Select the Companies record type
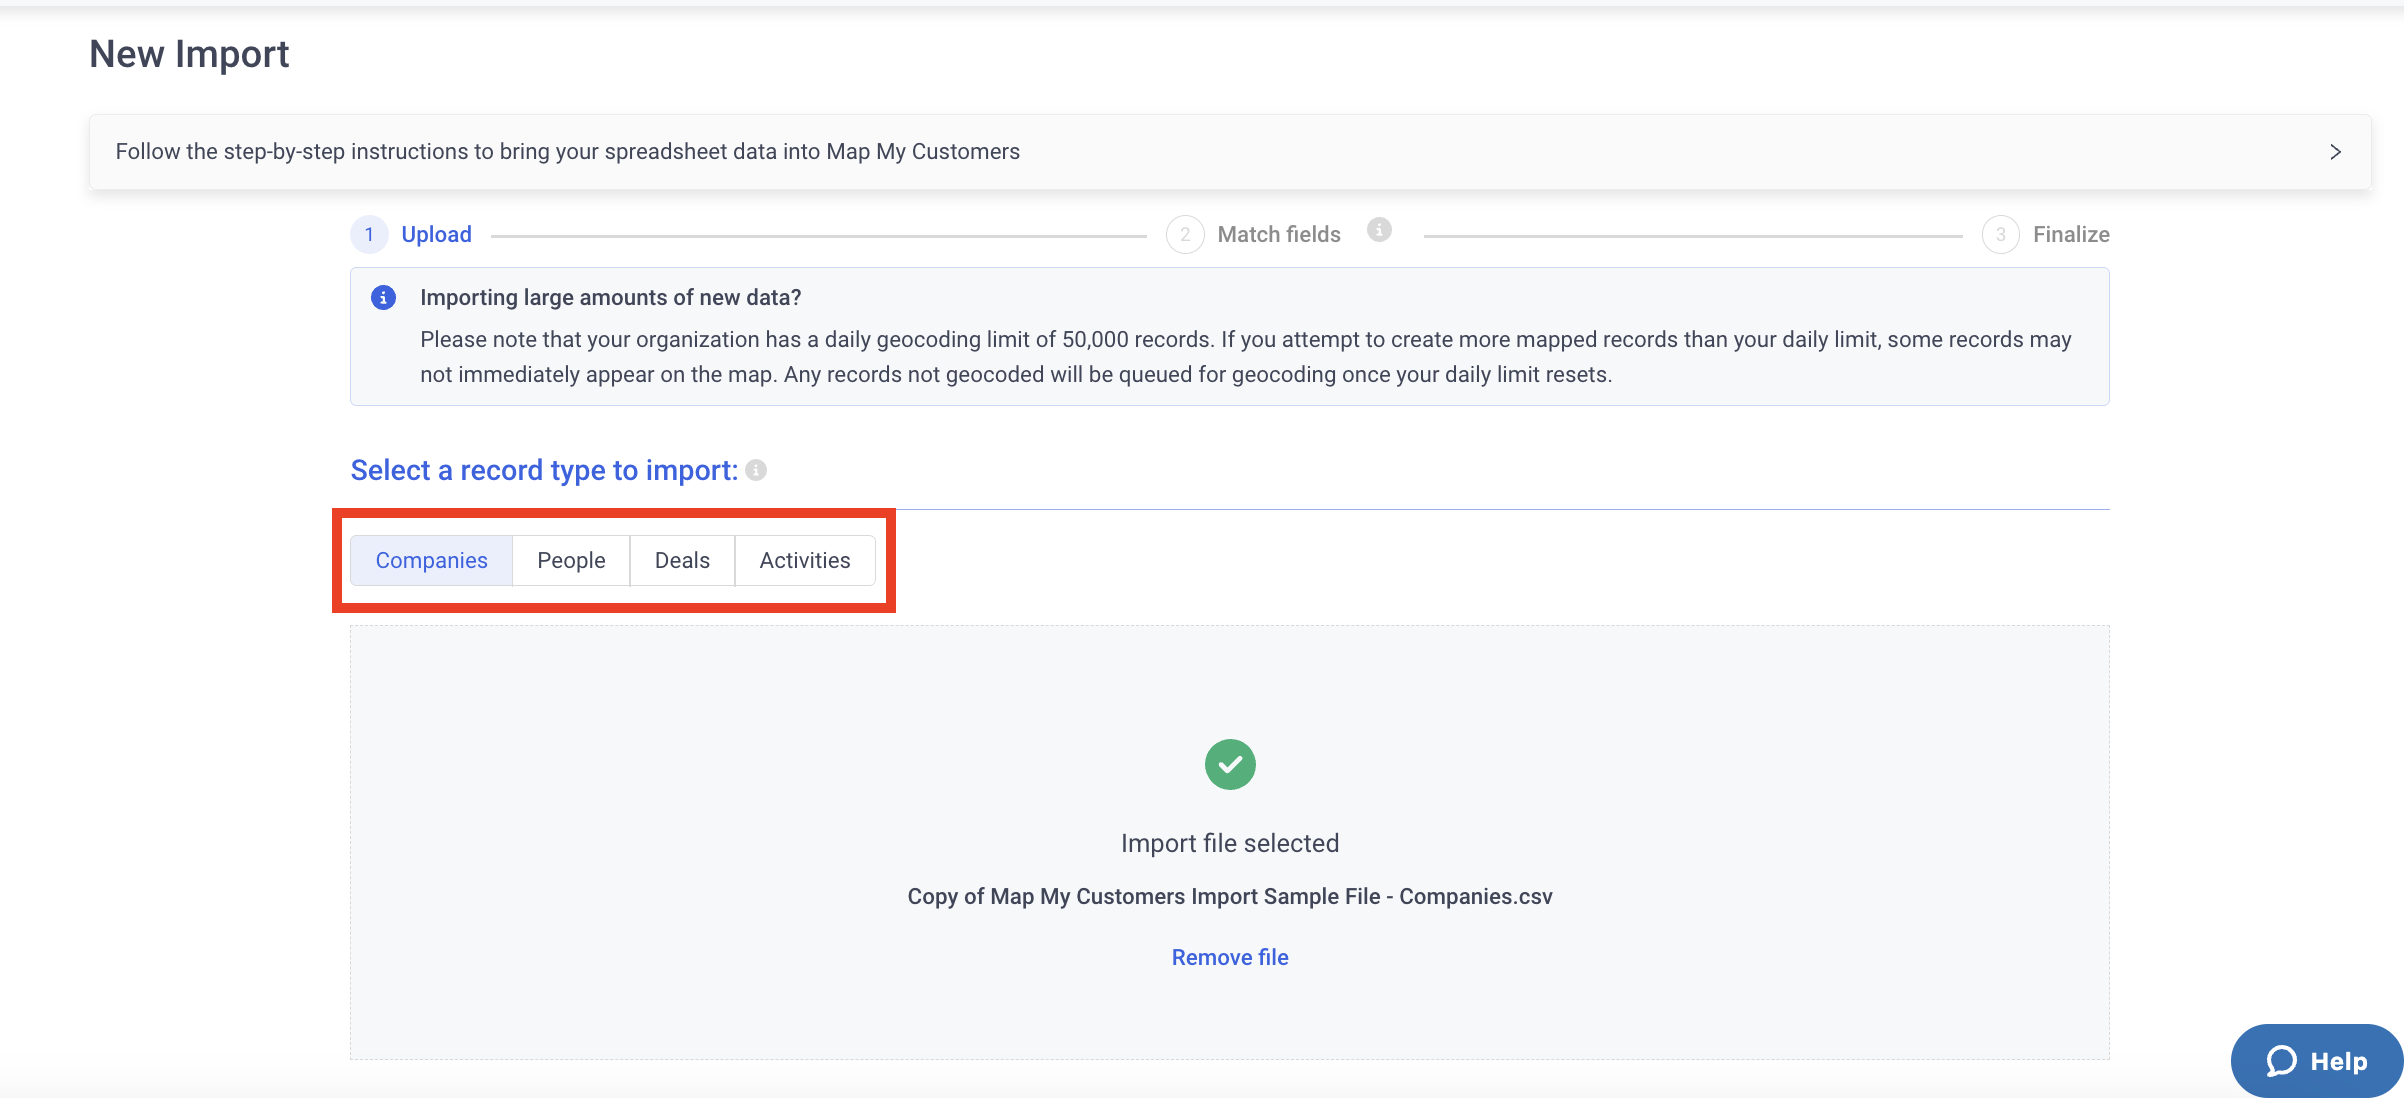This screenshot has width=2404, height=1098. pyautogui.click(x=431, y=560)
